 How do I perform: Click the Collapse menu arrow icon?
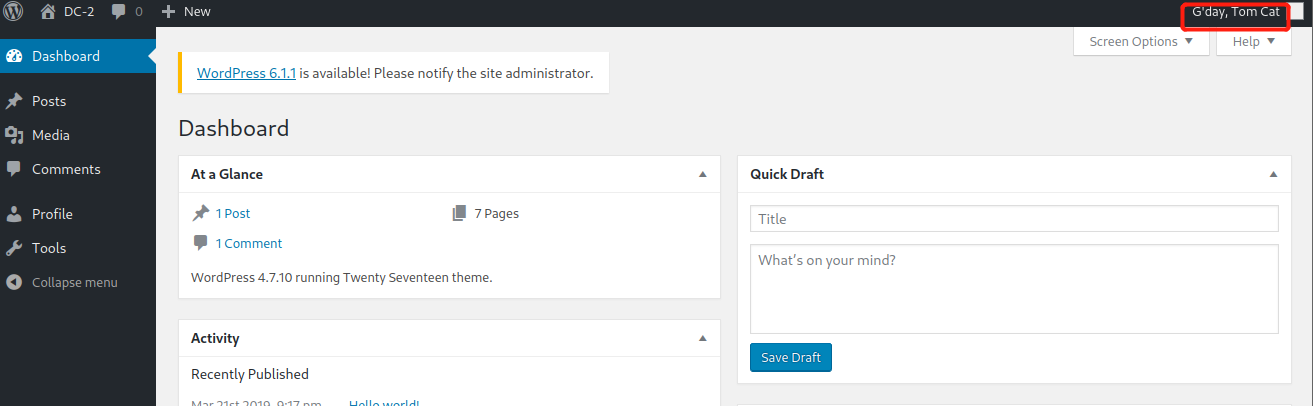(x=14, y=282)
